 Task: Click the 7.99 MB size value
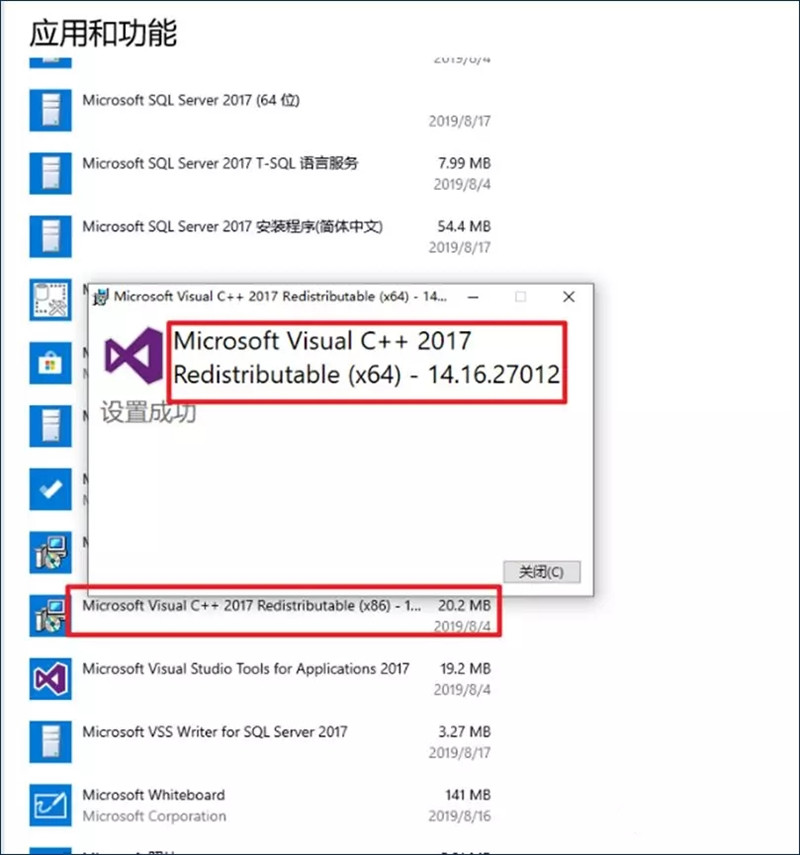464,163
